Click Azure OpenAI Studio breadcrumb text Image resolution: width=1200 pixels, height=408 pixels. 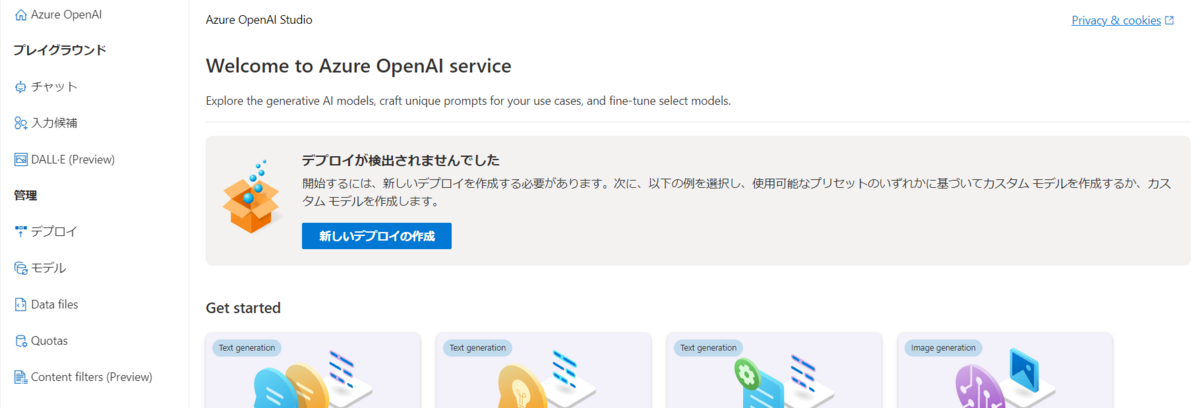259,20
